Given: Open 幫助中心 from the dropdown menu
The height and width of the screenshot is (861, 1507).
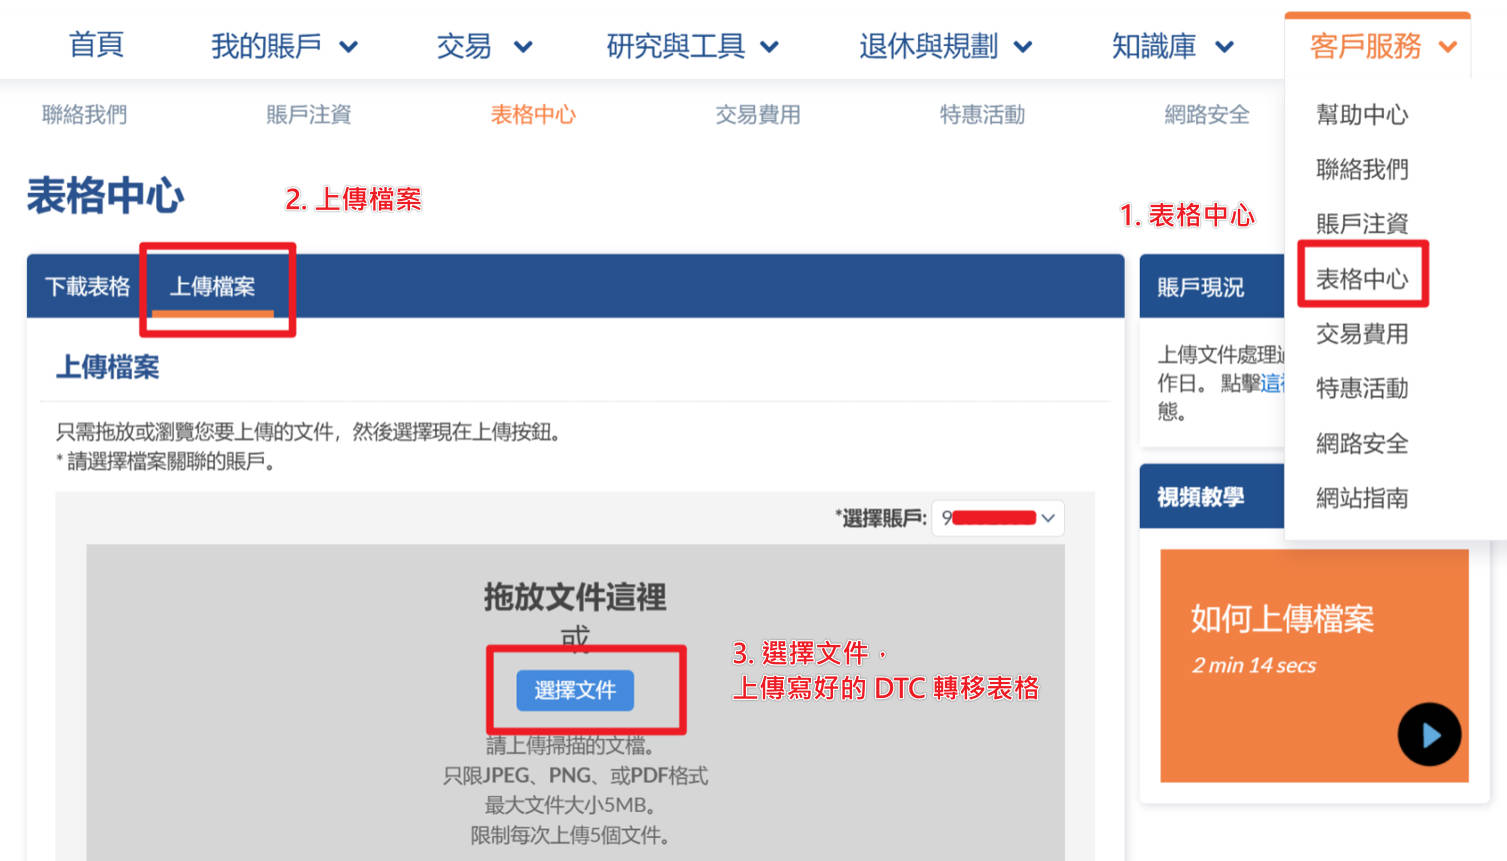Looking at the screenshot, I should (x=1361, y=115).
